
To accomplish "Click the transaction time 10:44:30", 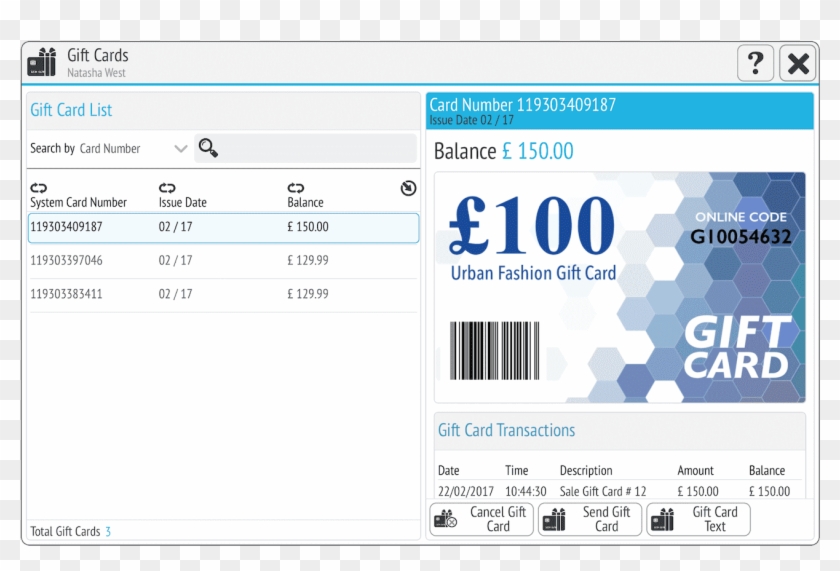I will coord(526,491).
